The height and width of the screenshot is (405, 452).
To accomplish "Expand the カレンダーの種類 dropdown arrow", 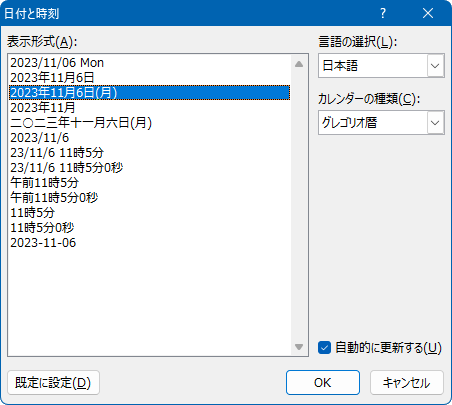I will (x=435, y=123).
